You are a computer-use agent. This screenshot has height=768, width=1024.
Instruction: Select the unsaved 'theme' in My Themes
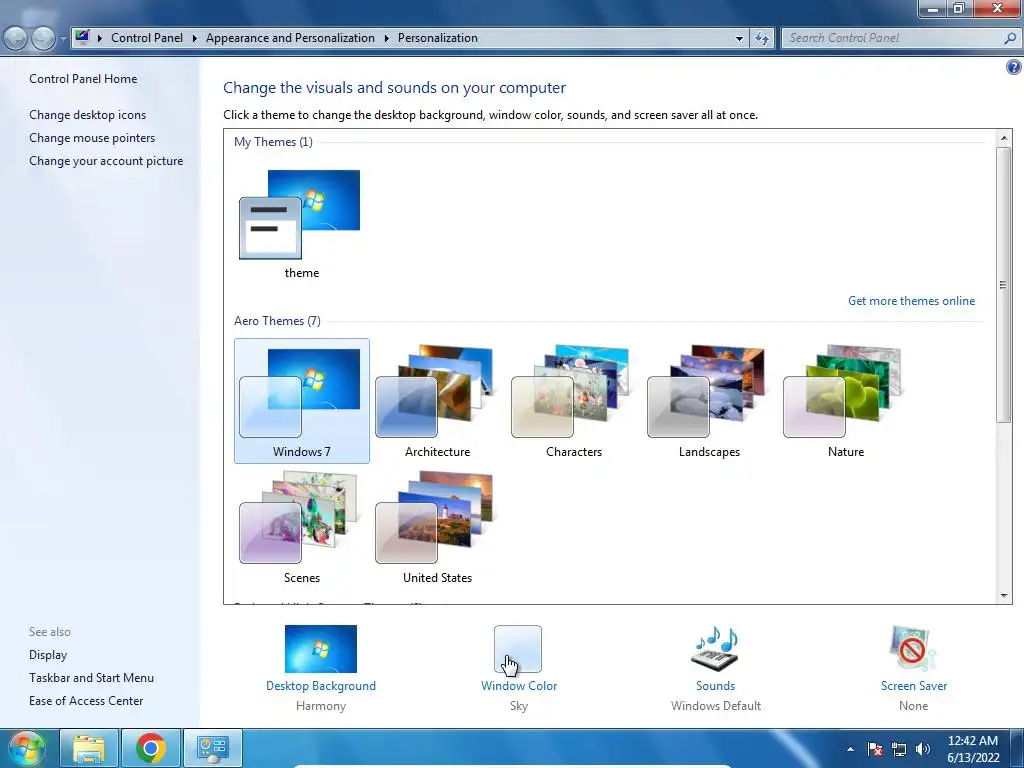pos(302,223)
